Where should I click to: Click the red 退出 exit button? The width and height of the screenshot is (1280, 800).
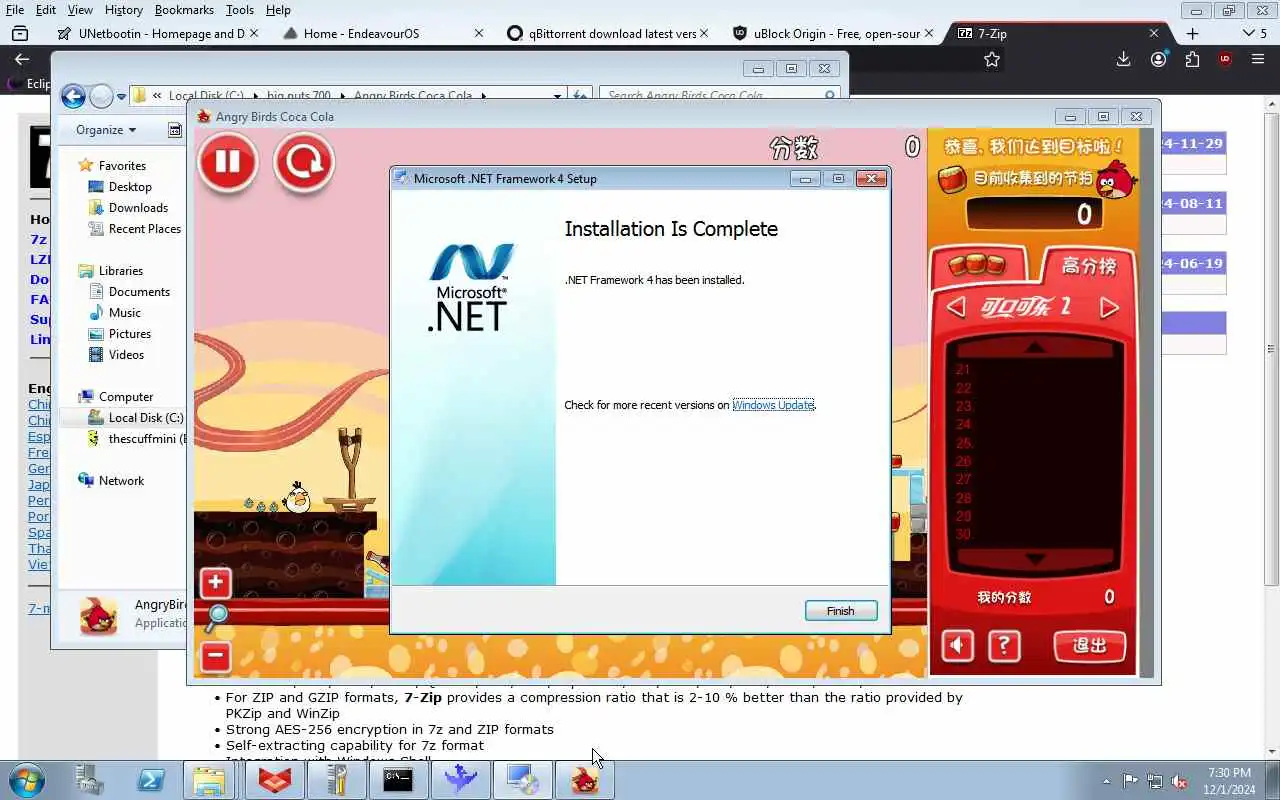point(1090,646)
